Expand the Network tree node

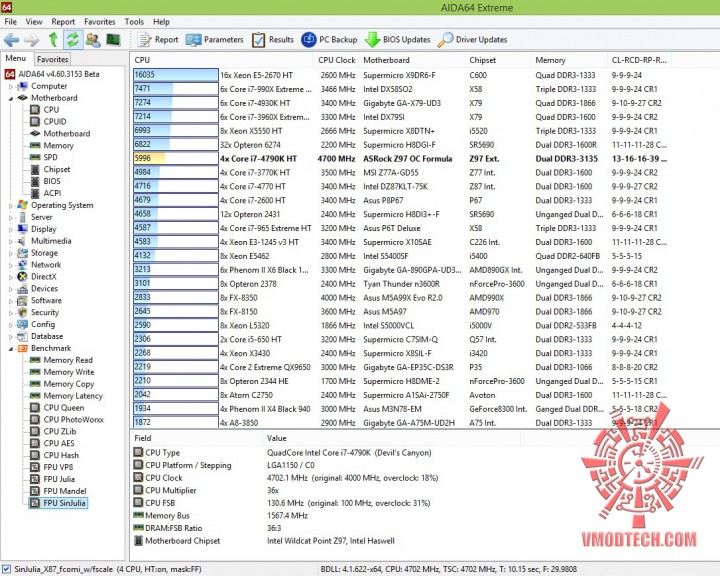11,265
